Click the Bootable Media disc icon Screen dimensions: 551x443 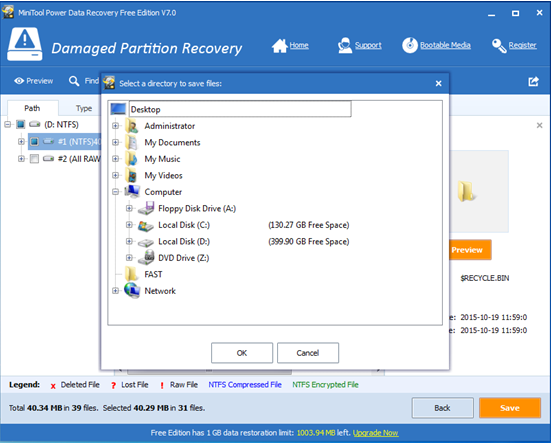coord(410,45)
